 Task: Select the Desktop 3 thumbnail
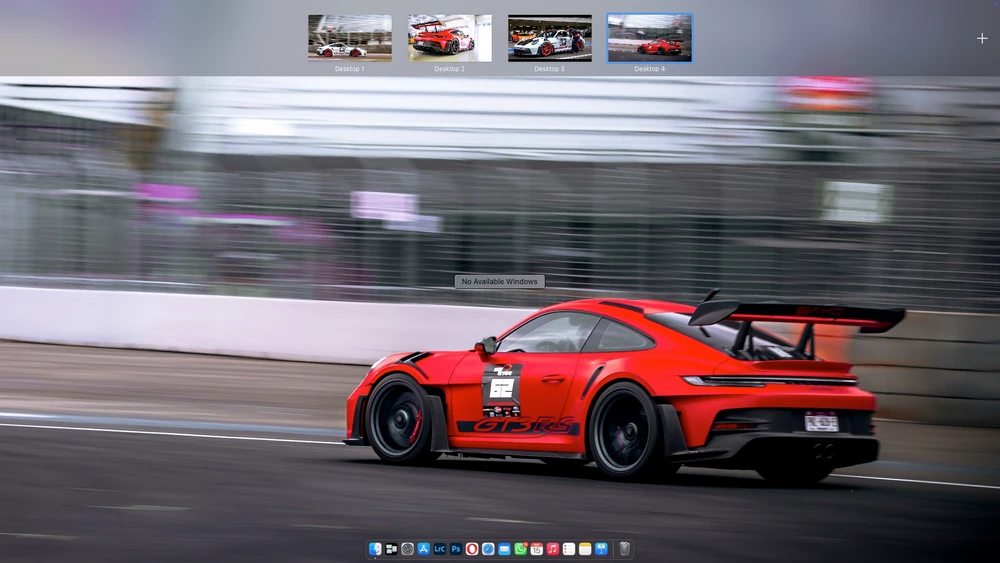[x=549, y=38]
